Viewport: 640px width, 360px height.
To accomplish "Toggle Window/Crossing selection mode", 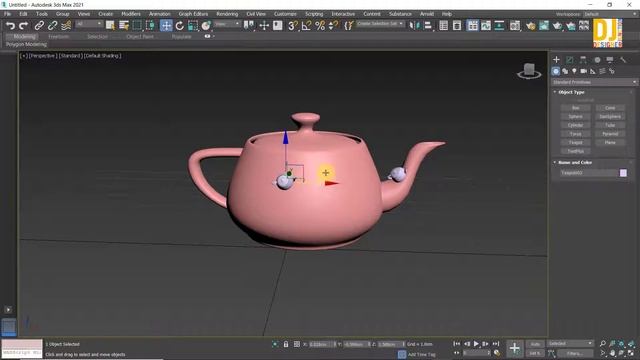I will coord(150,26).
